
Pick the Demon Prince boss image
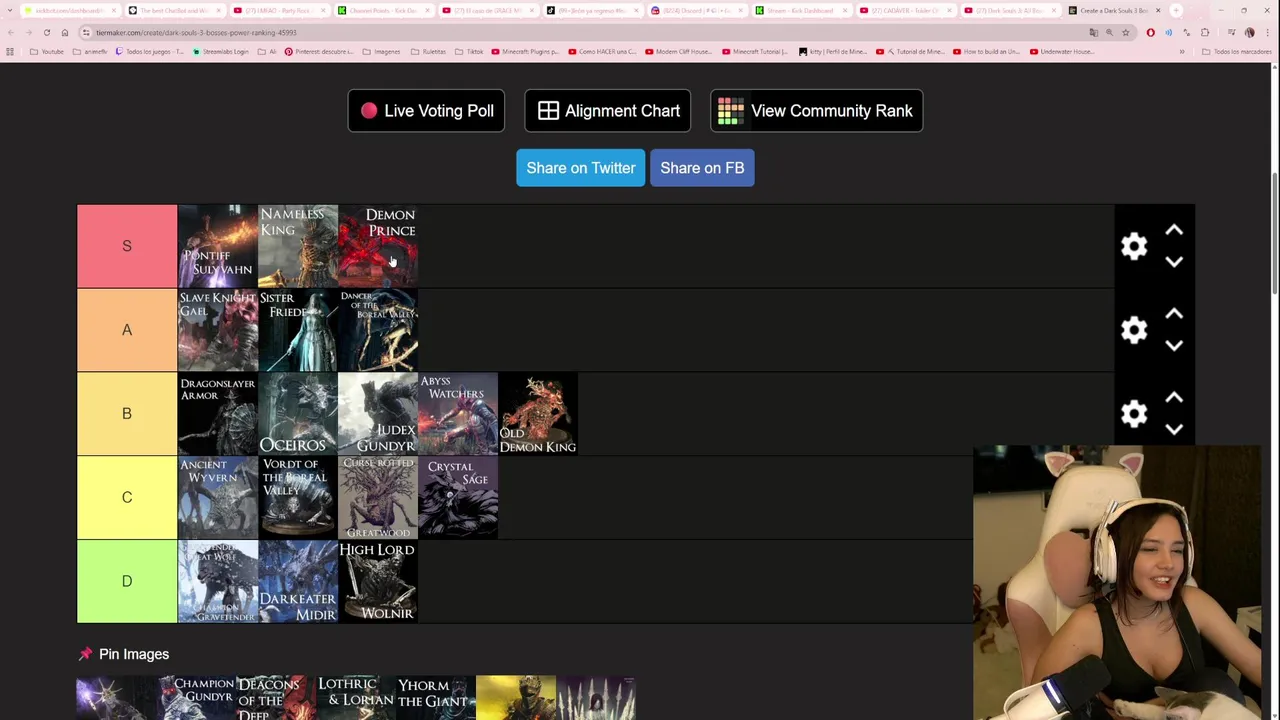click(378, 246)
